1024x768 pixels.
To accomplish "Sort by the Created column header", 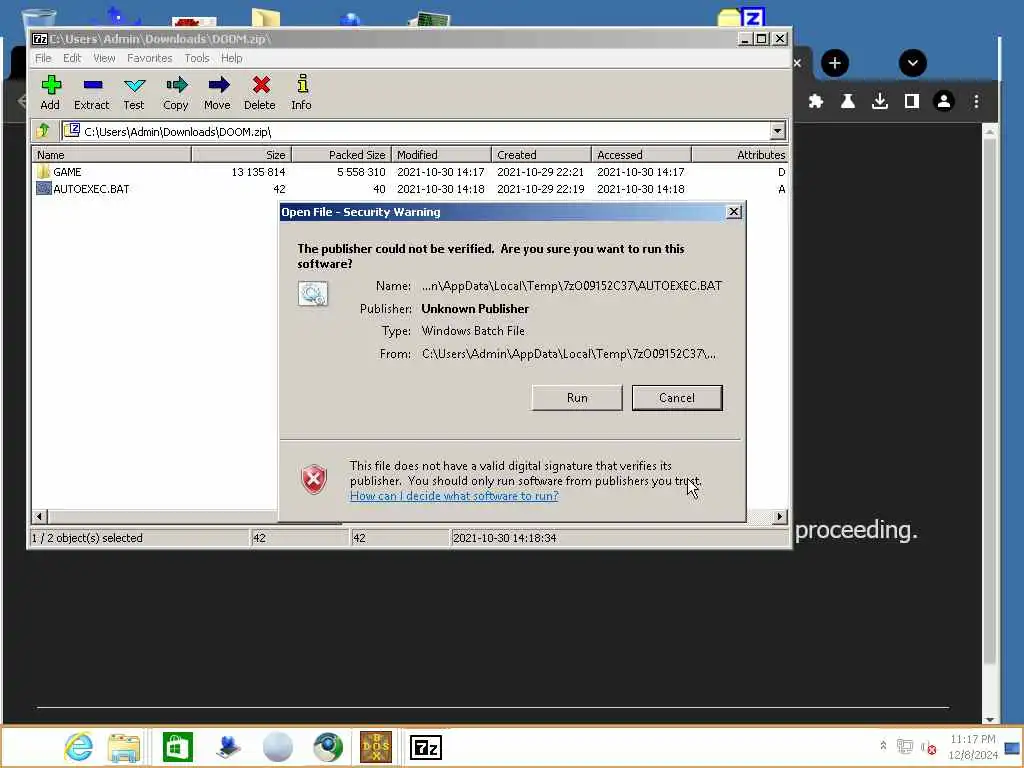I will pos(541,155).
